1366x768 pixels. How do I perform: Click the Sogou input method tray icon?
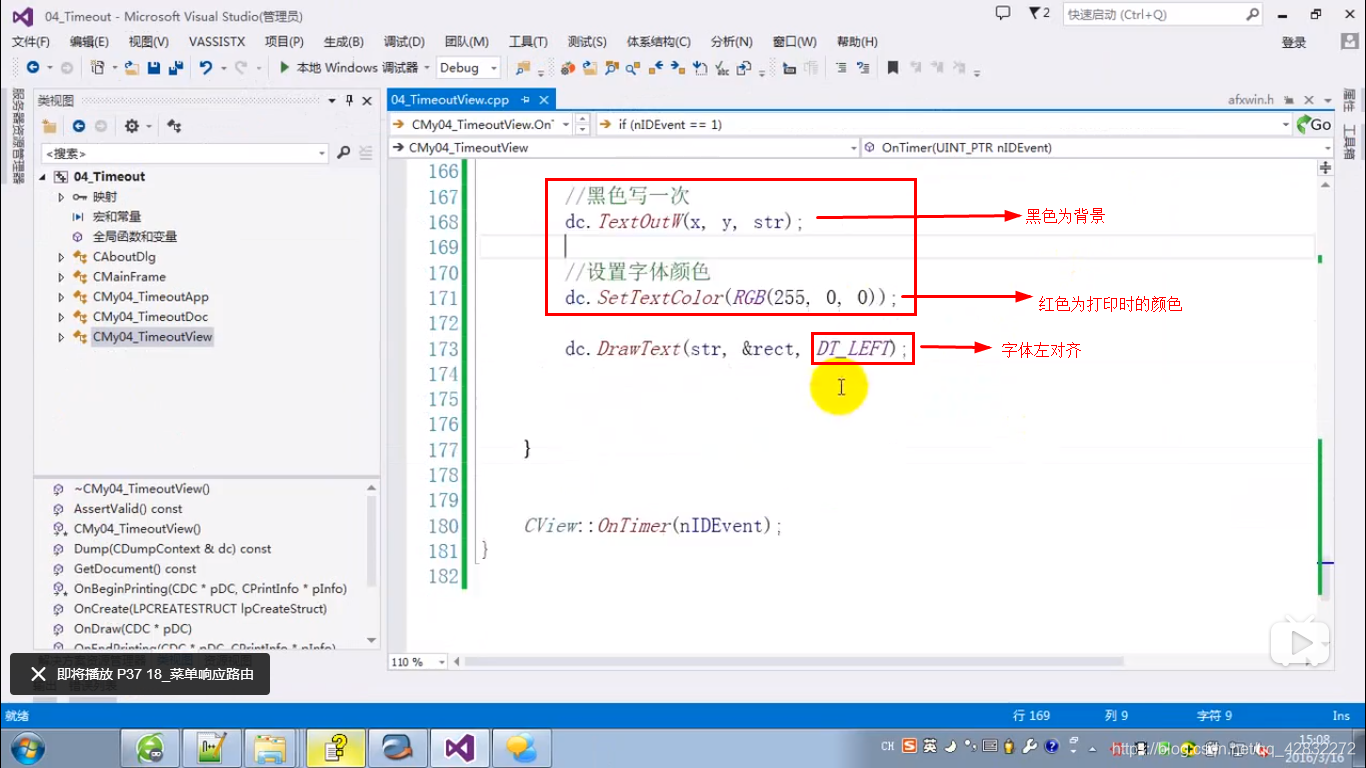(909, 746)
